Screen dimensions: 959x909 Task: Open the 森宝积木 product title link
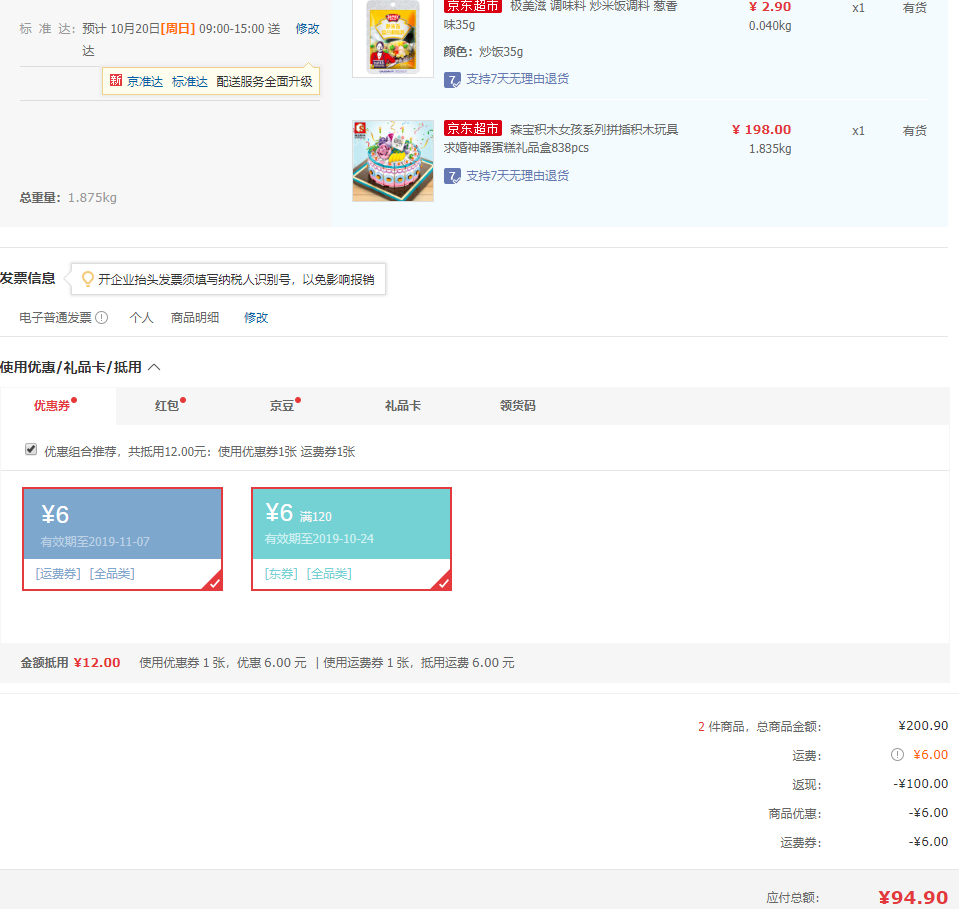point(561,138)
